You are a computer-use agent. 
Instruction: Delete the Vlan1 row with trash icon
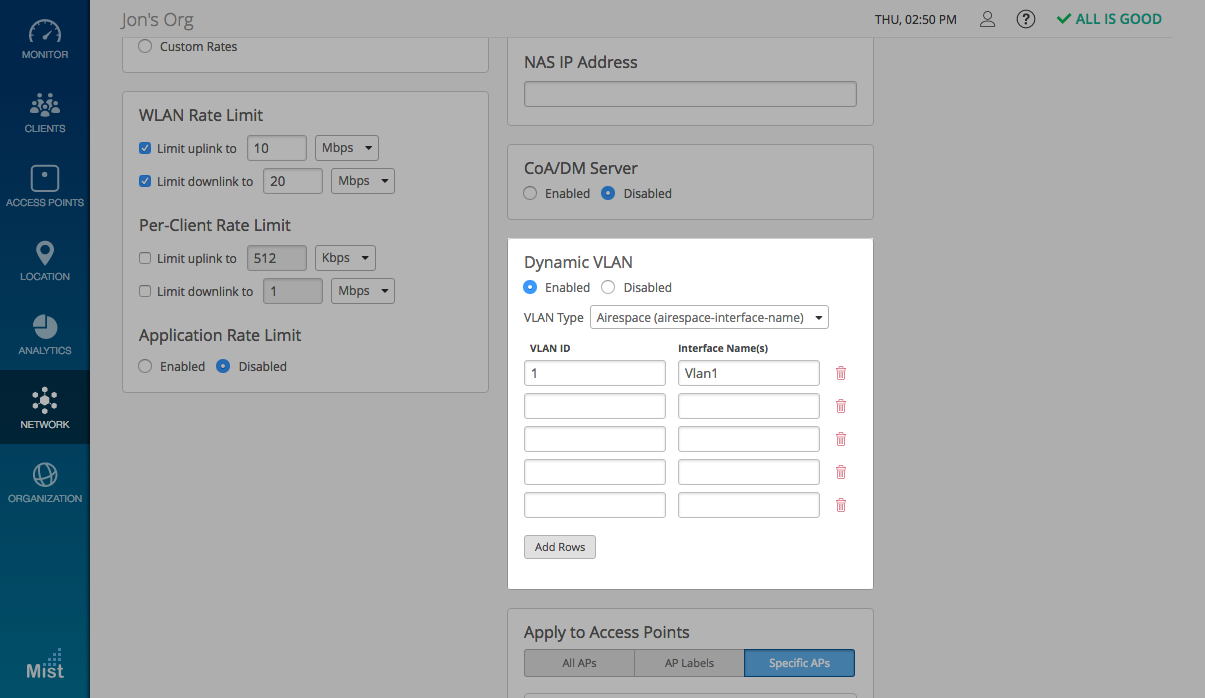click(x=841, y=373)
